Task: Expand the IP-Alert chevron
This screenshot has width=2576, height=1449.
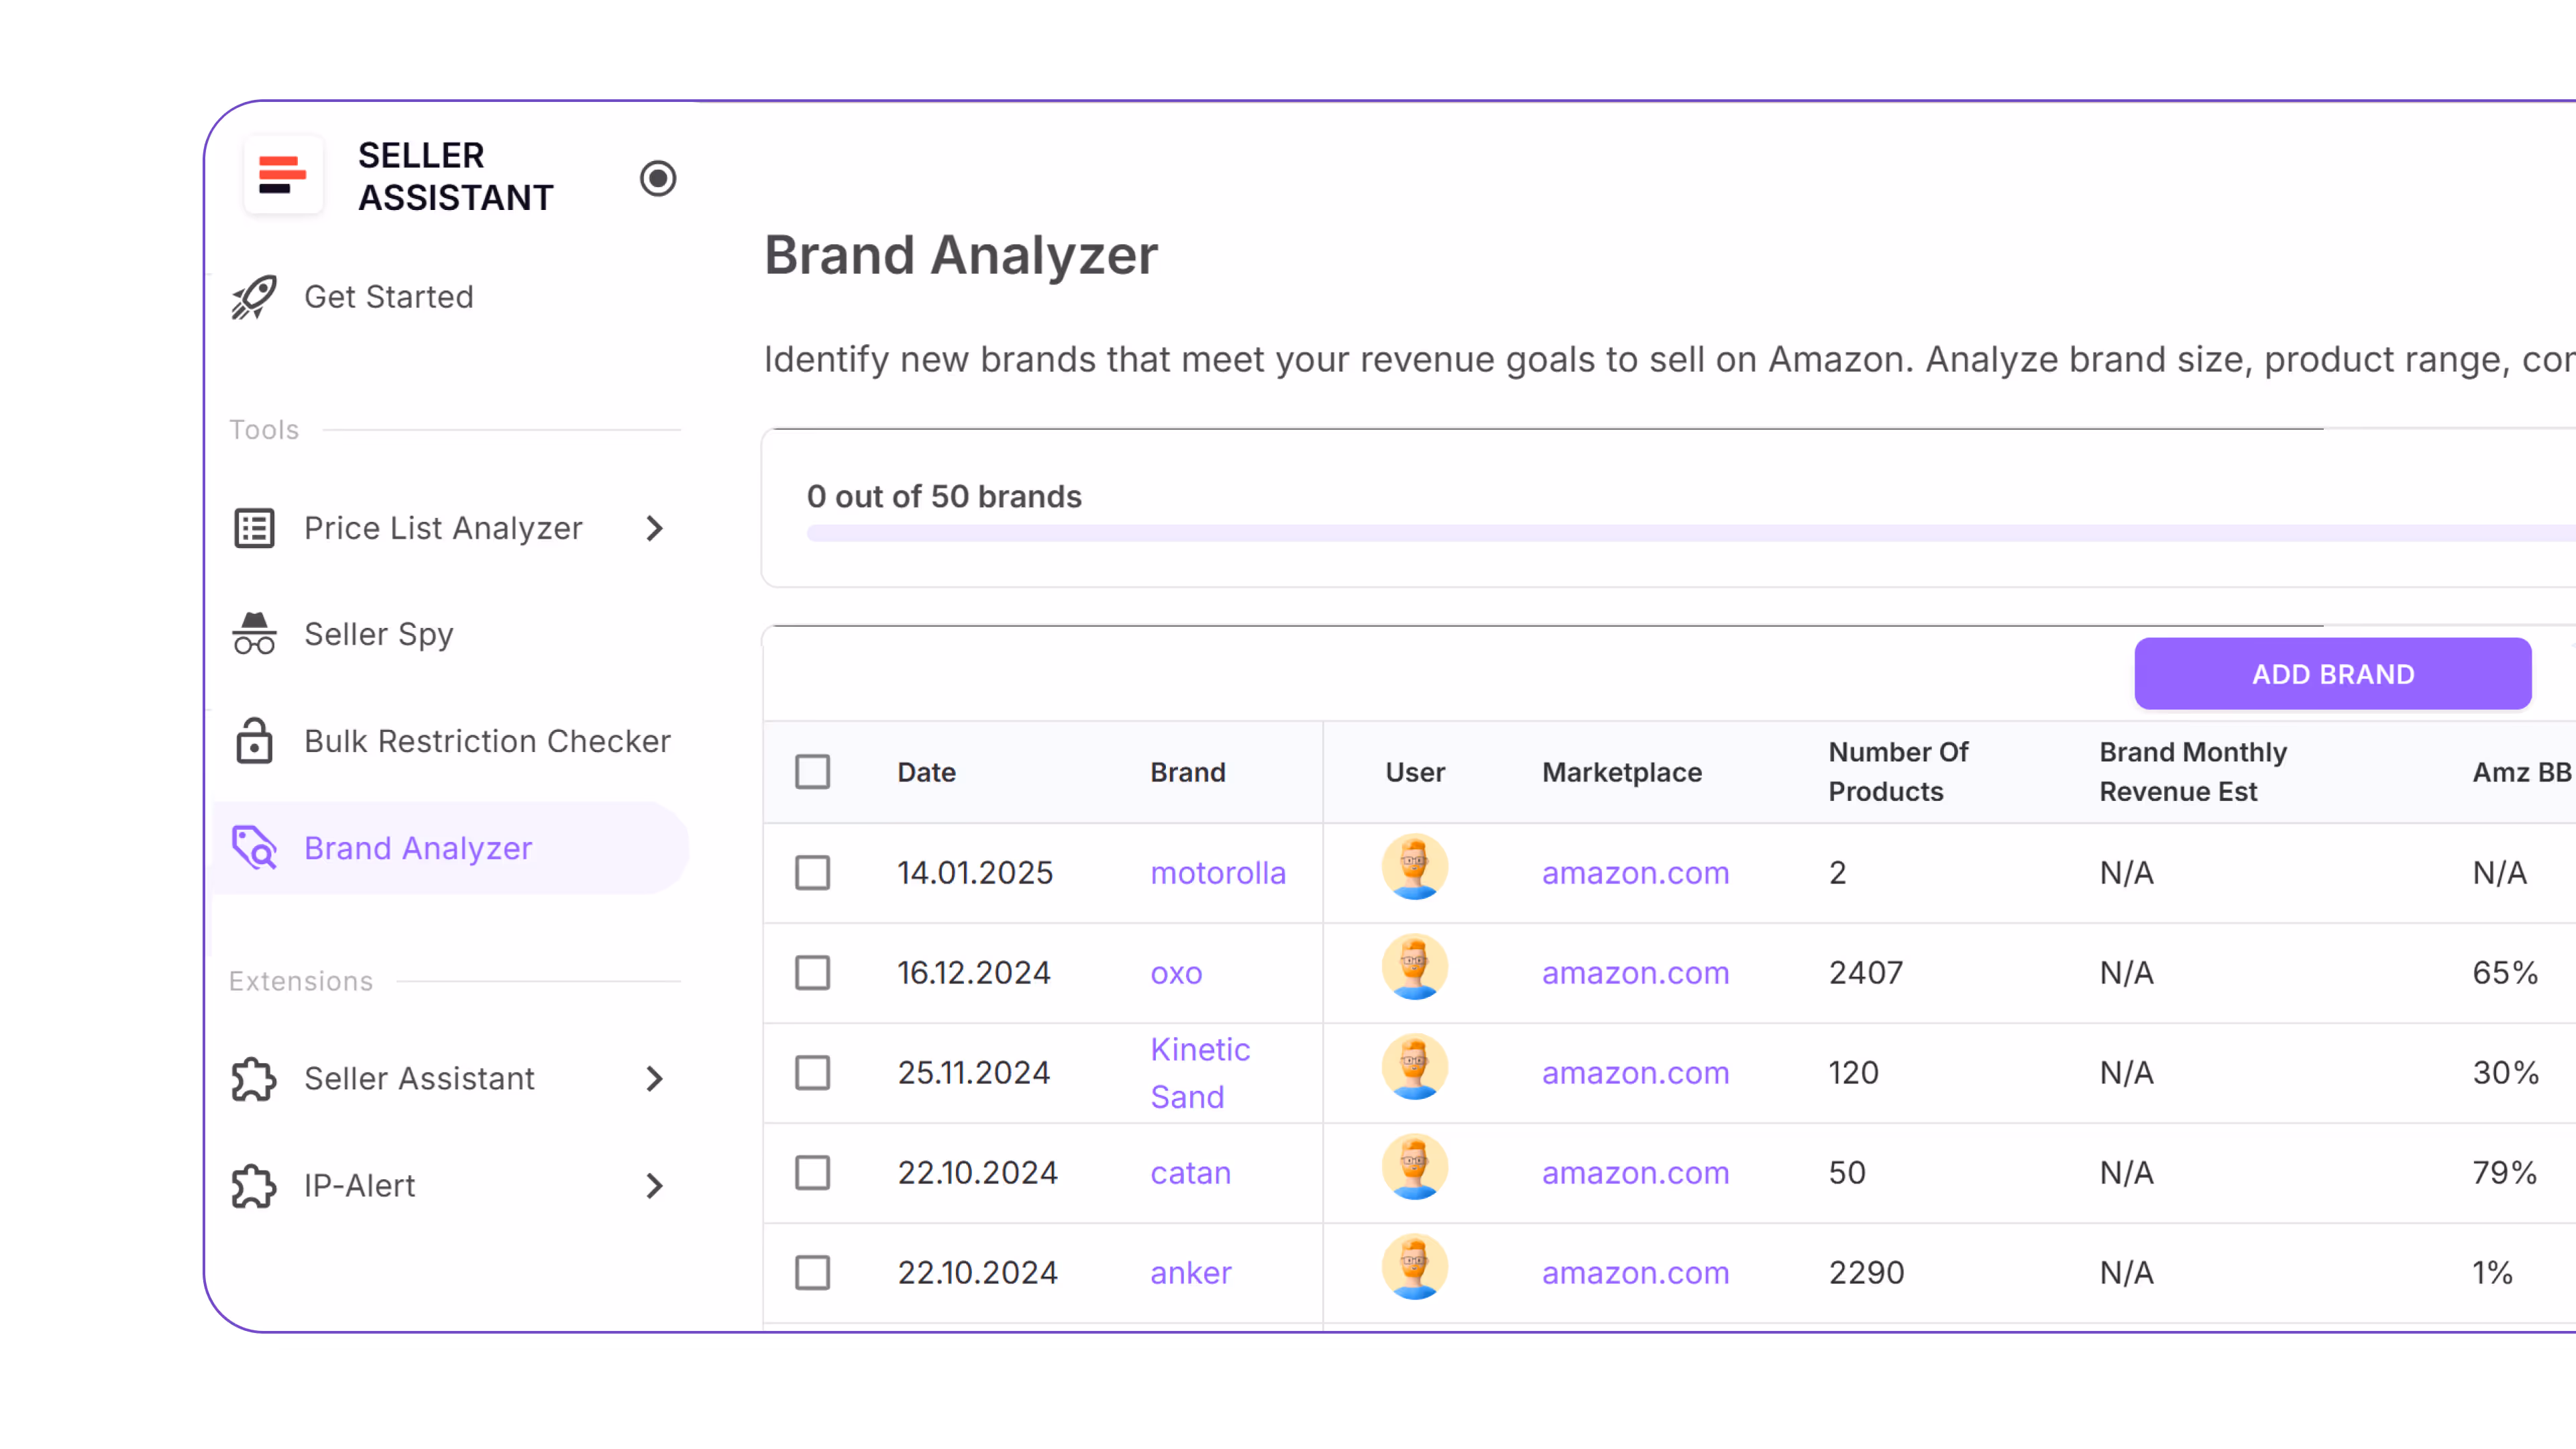Action: (655, 1186)
